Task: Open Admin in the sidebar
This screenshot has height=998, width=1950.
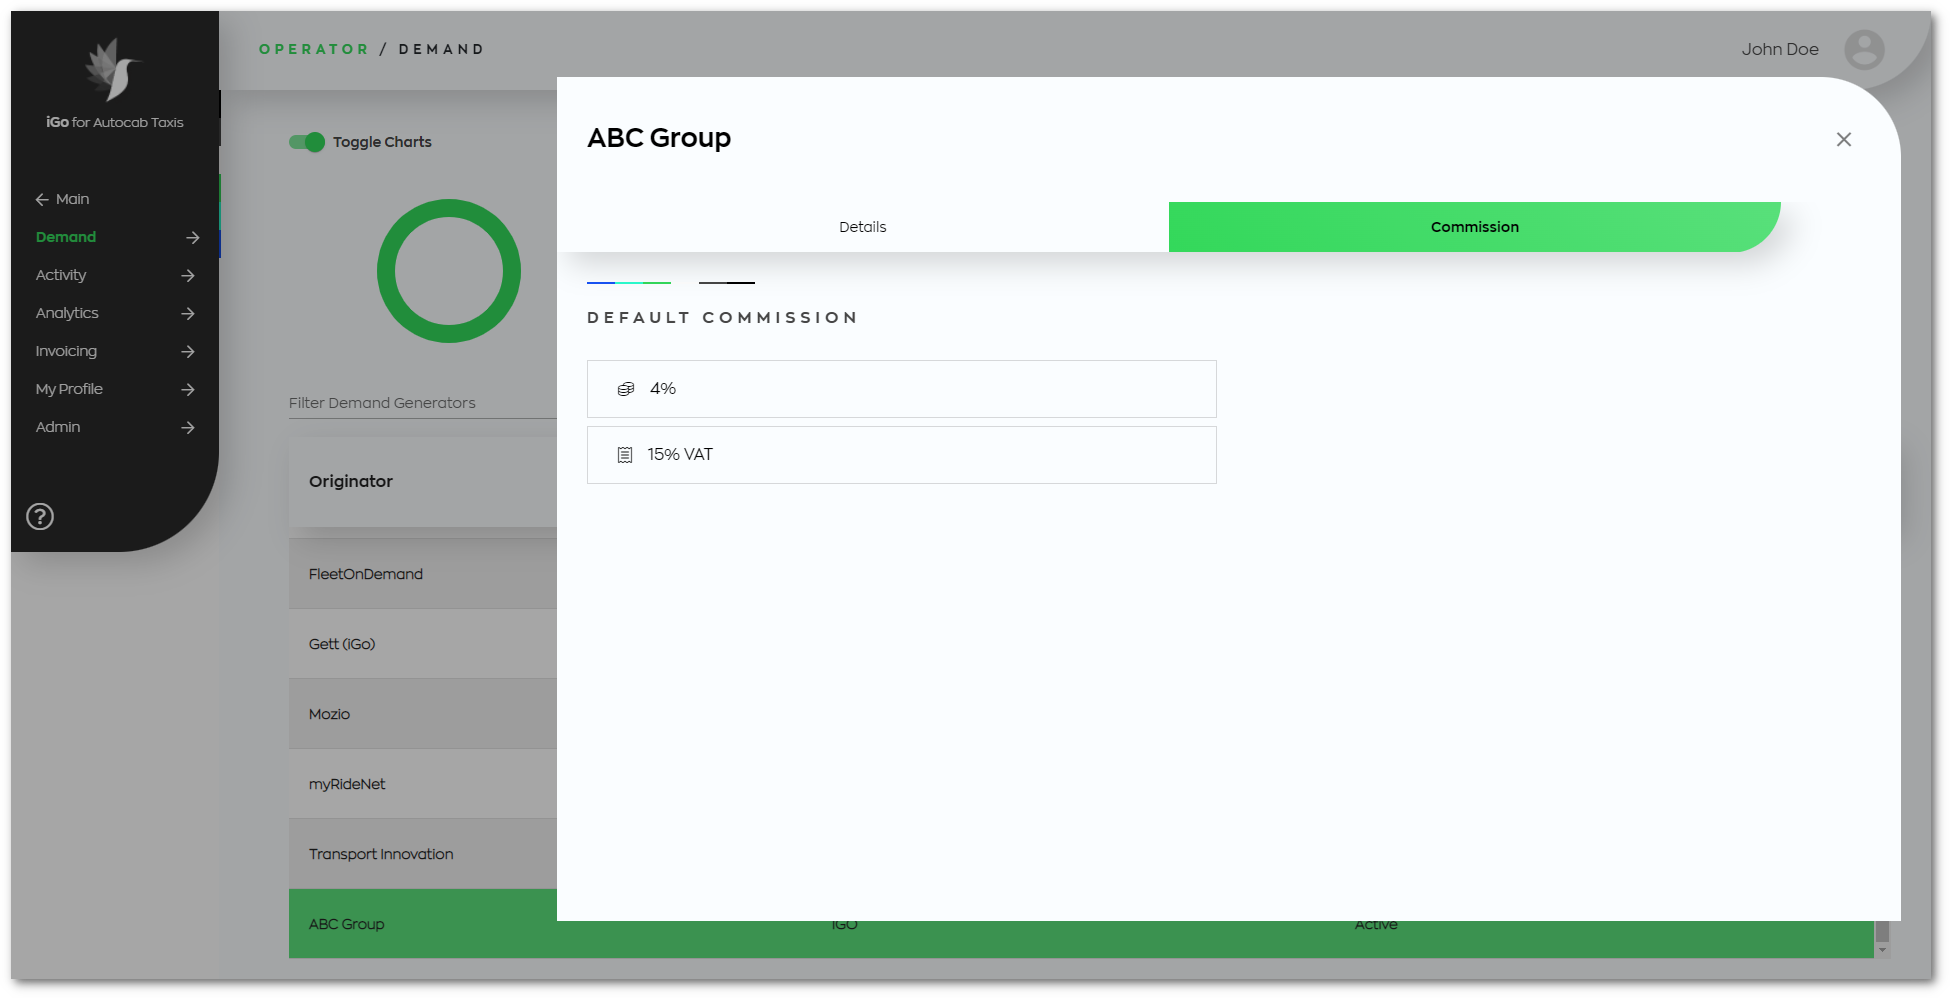Action: (x=58, y=427)
